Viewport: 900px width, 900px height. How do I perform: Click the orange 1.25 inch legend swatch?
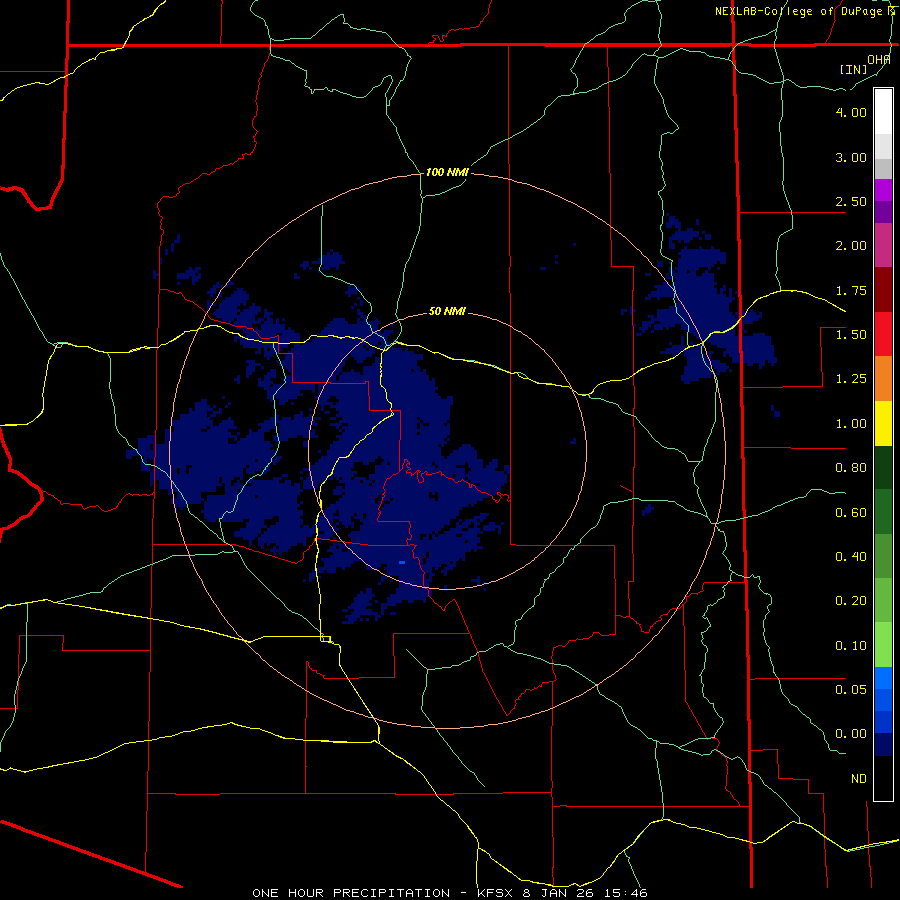point(883,379)
